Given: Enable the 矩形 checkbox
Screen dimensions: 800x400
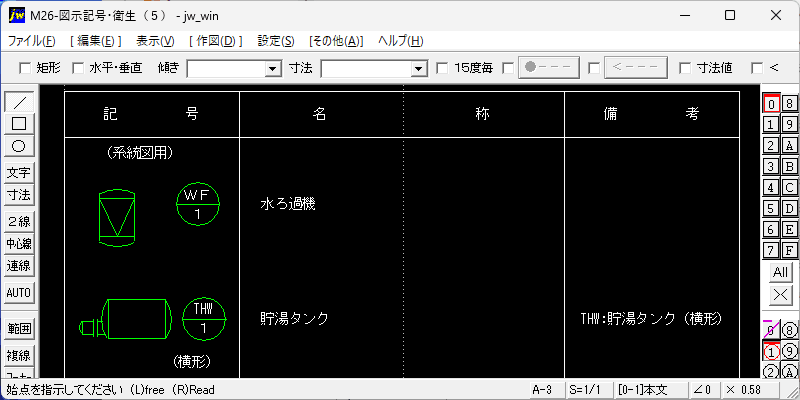Looking at the screenshot, I should click(x=23, y=68).
